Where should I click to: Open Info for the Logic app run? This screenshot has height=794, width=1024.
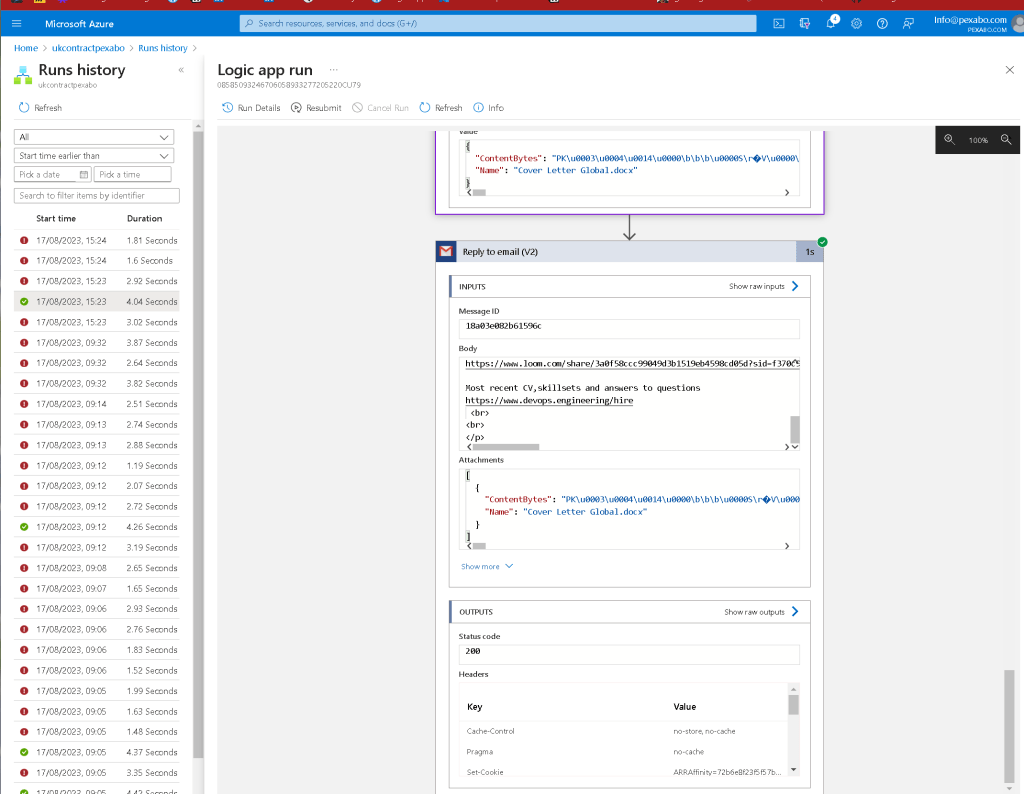click(x=488, y=108)
